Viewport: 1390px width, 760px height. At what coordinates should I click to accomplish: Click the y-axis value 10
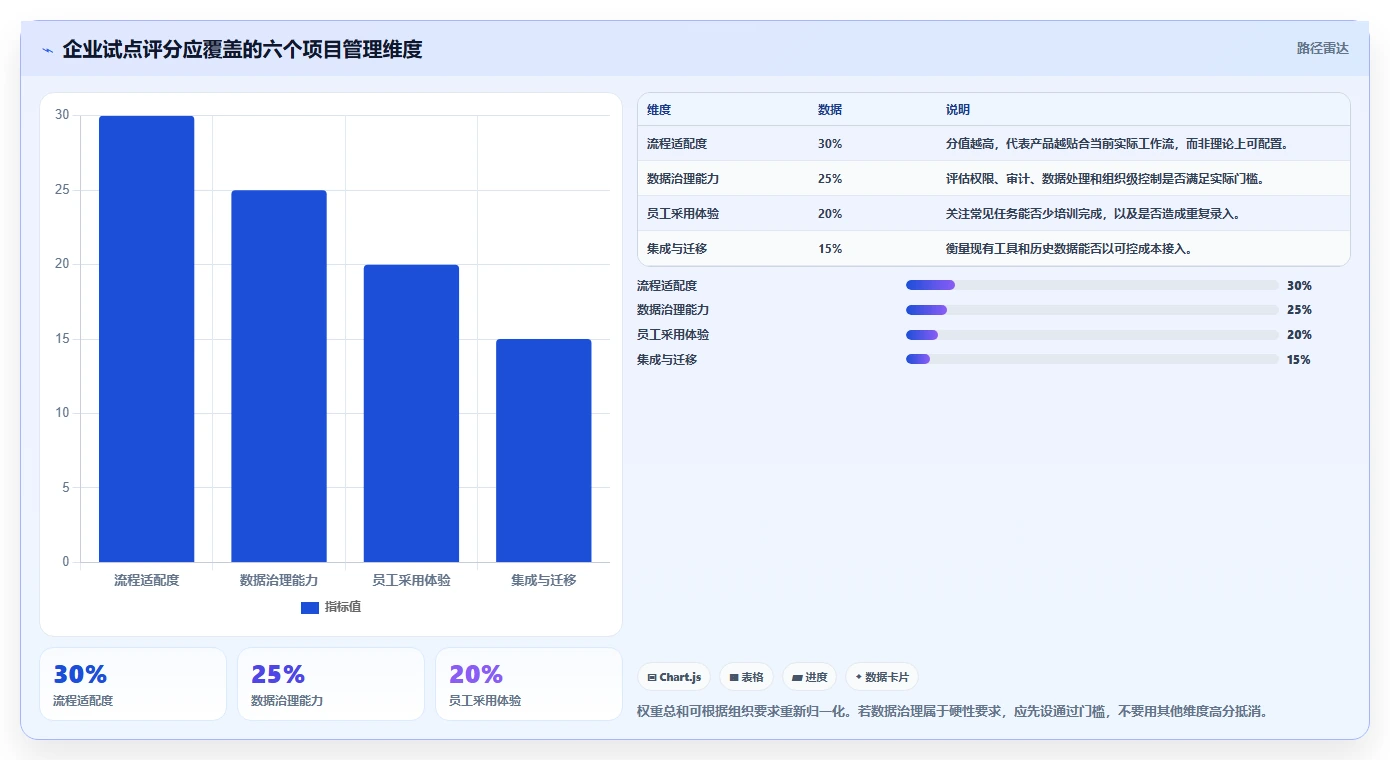[62, 413]
